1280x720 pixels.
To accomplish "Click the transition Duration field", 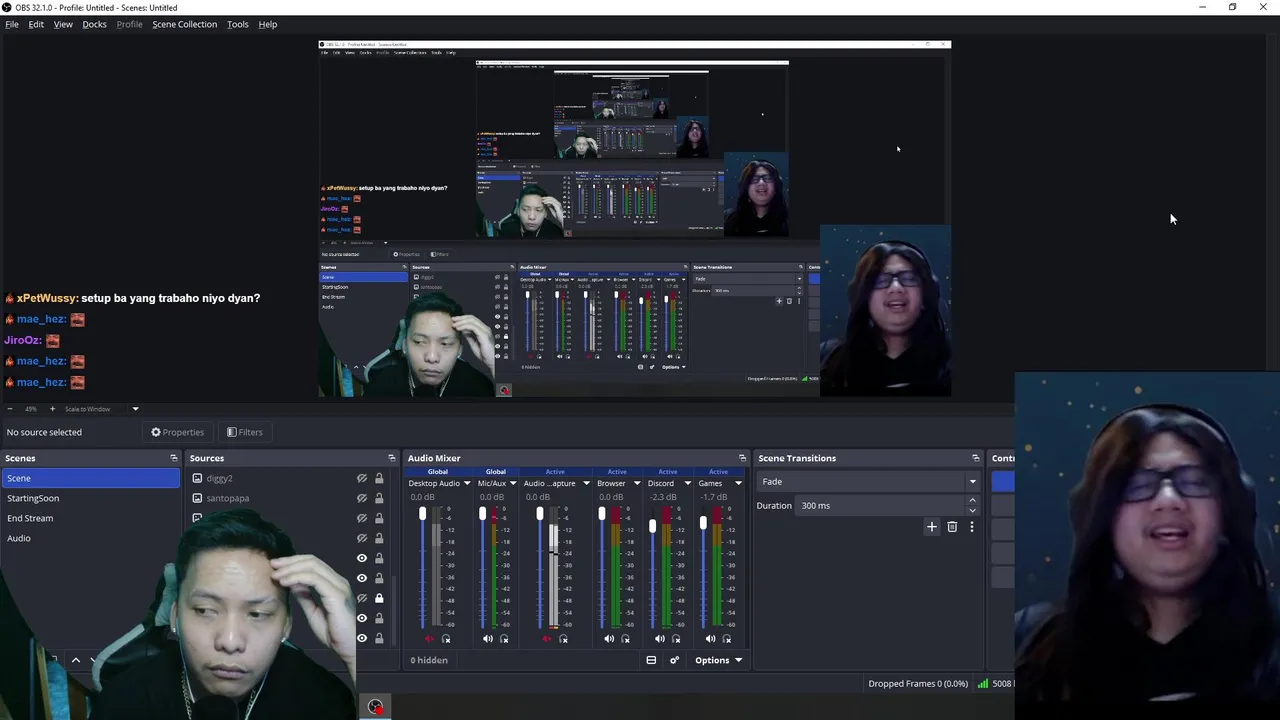I will click(x=881, y=505).
